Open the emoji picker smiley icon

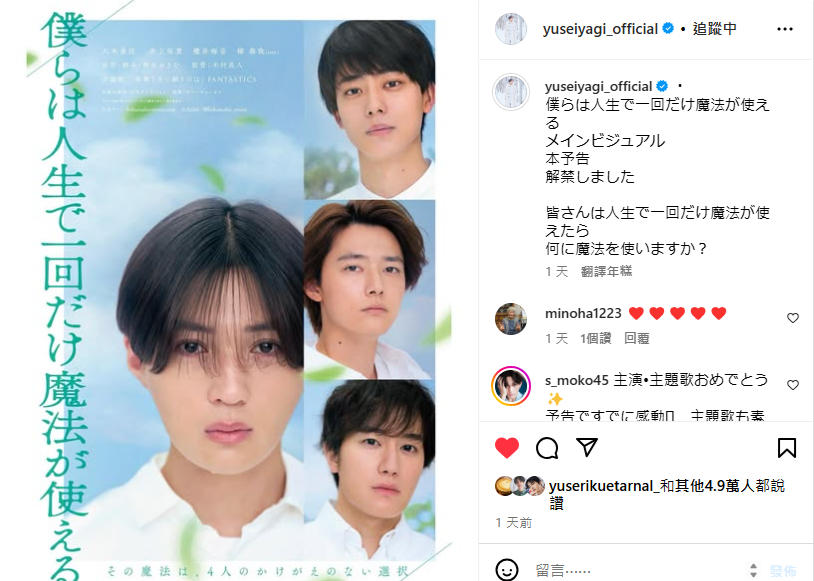(506, 570)
